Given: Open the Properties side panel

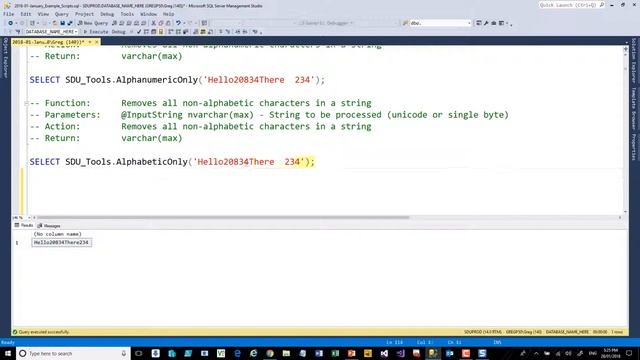Looking at the screenshot, I should point(634,147).
